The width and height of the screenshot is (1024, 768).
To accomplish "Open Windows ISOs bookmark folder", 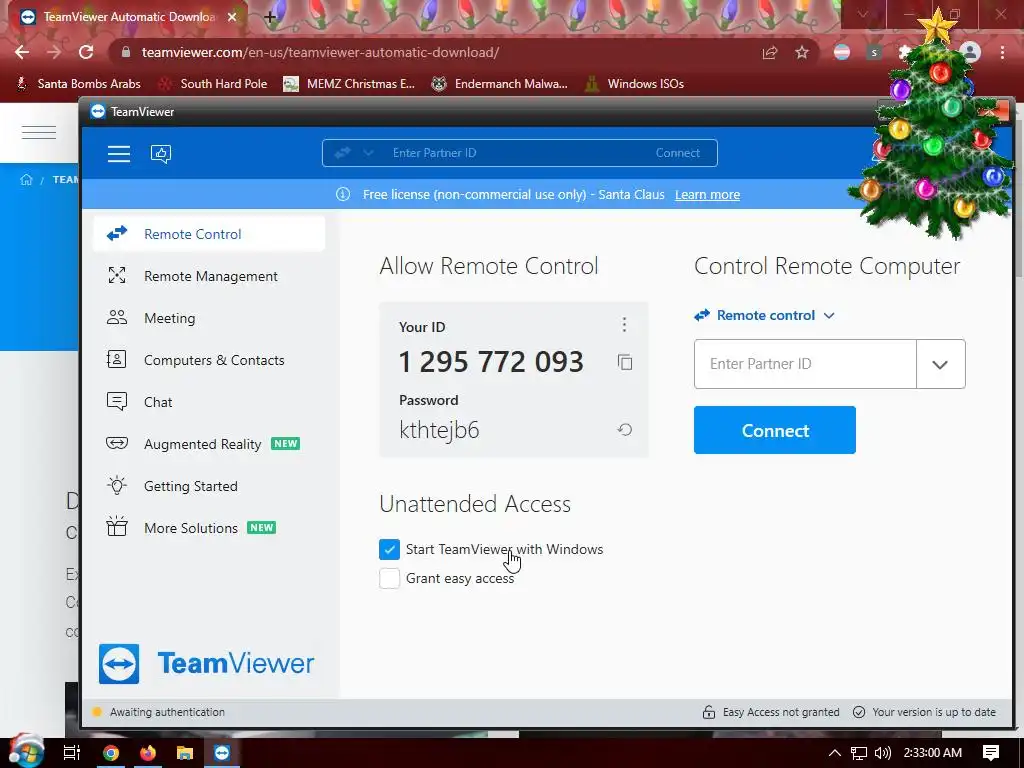I will pos(635,84).
